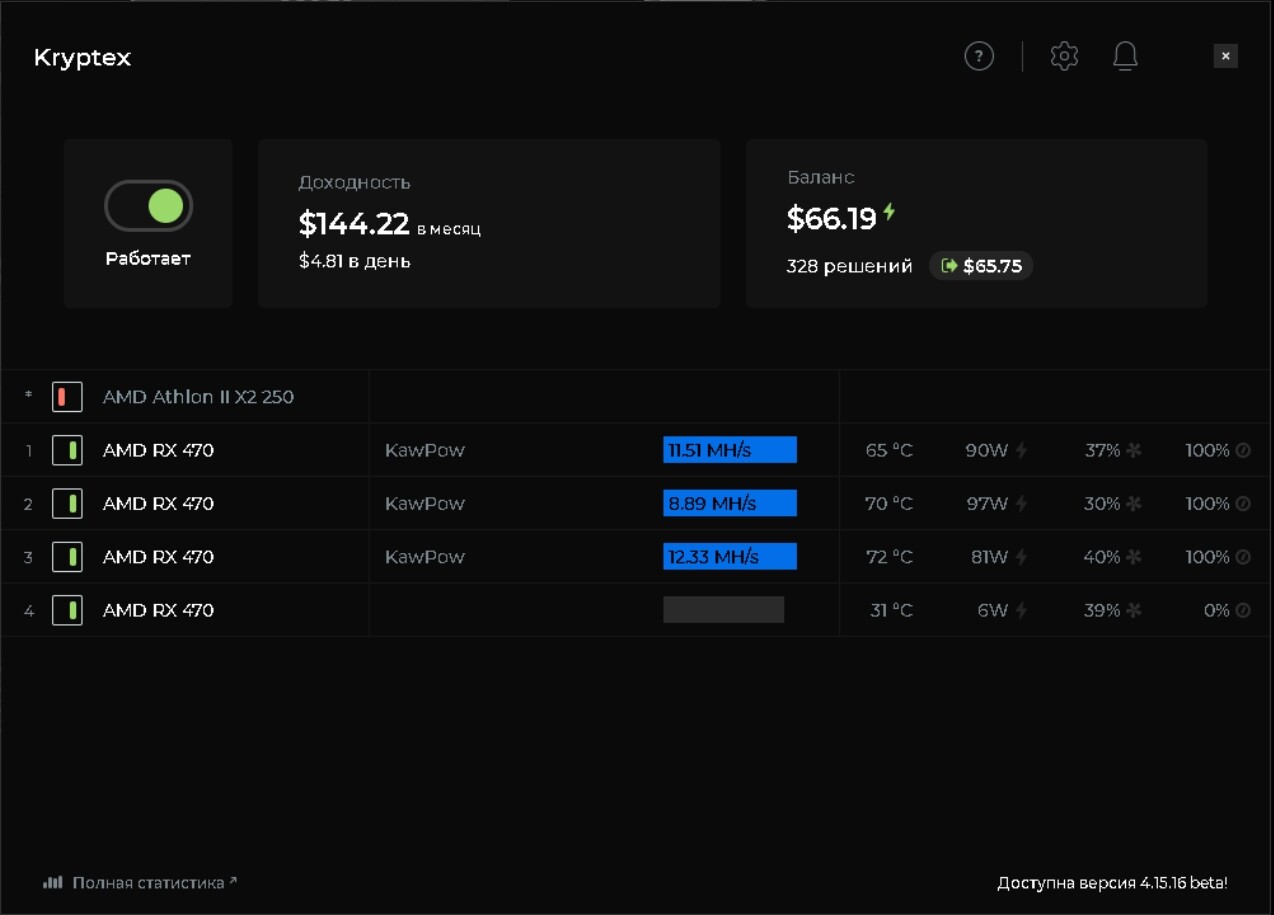The height and width of the screenshot is (915, 1274).
Task: Click the 6W power value
Action: 993,610
